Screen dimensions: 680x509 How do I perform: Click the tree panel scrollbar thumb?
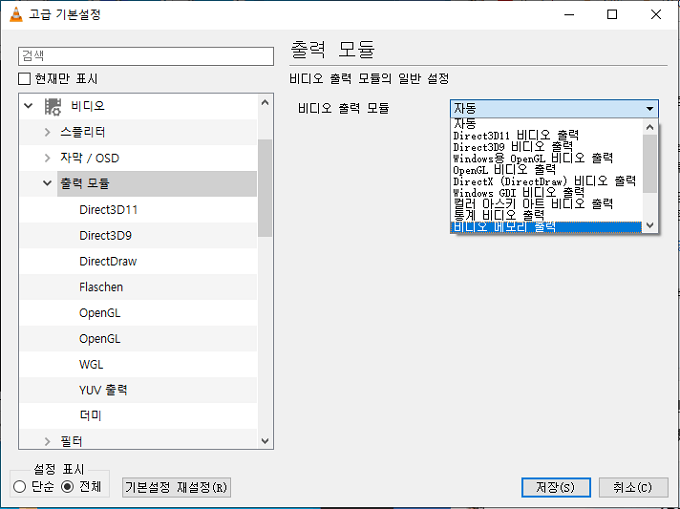click(x=265, y=188)
